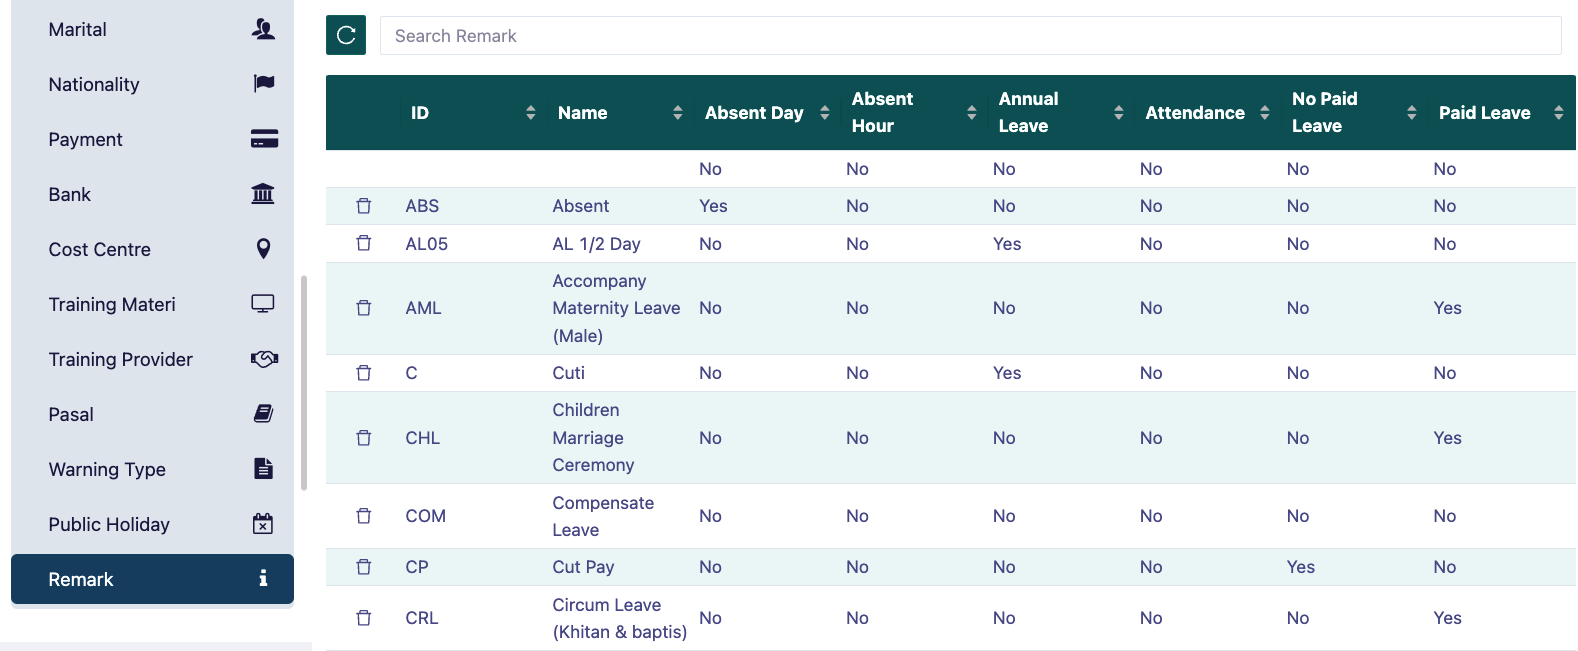Delete the COM Compensate Leave row
1578x651 pixels.
(x=364, y=516)
